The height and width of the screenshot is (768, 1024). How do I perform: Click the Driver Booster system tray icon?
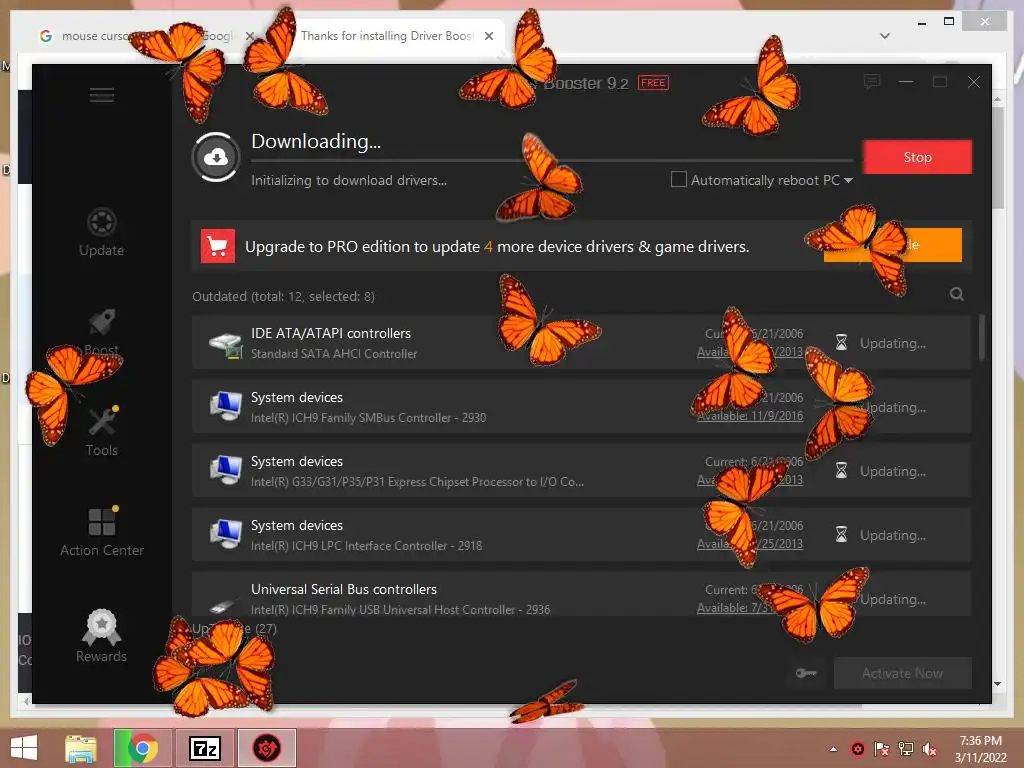point(857,749)
